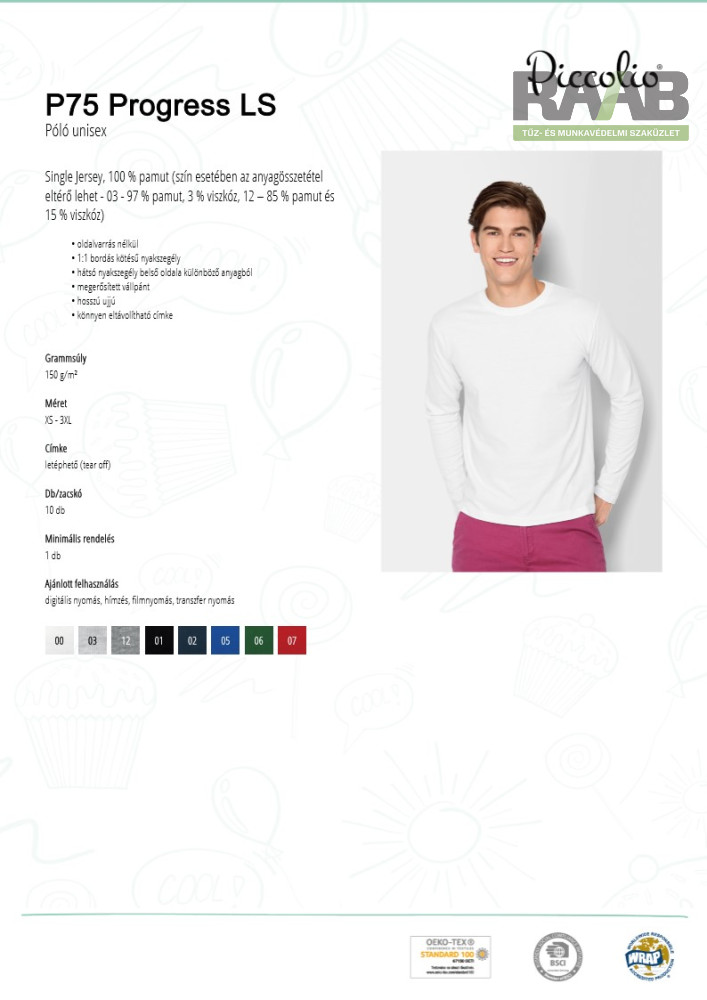Select navy blue swatch 02
Viewport: 707px width, 1000px height.
(192, 640)
